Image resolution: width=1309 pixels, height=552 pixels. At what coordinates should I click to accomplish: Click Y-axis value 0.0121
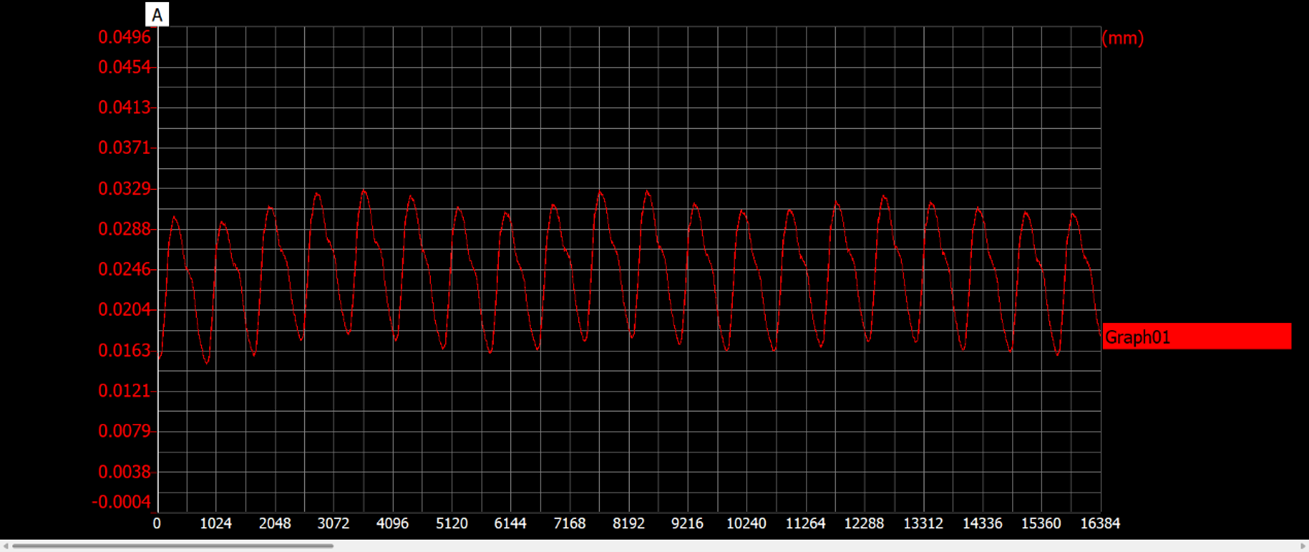[124, 391]
